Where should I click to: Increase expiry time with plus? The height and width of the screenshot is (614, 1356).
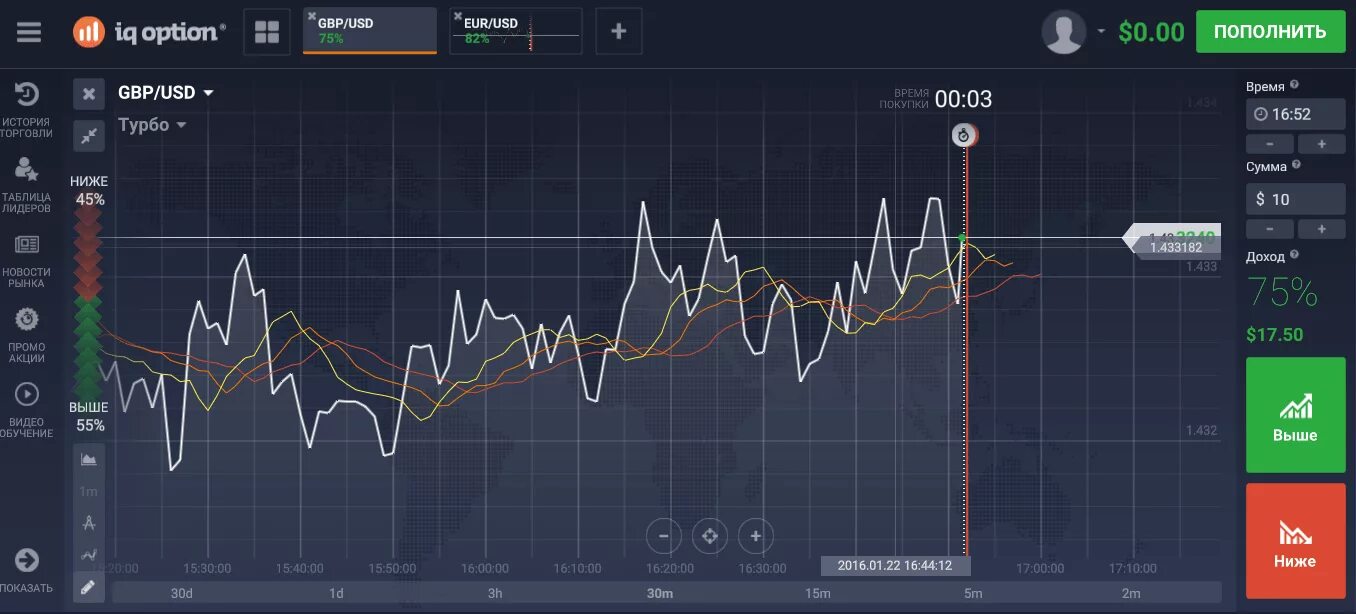[x=1321, y=144]
